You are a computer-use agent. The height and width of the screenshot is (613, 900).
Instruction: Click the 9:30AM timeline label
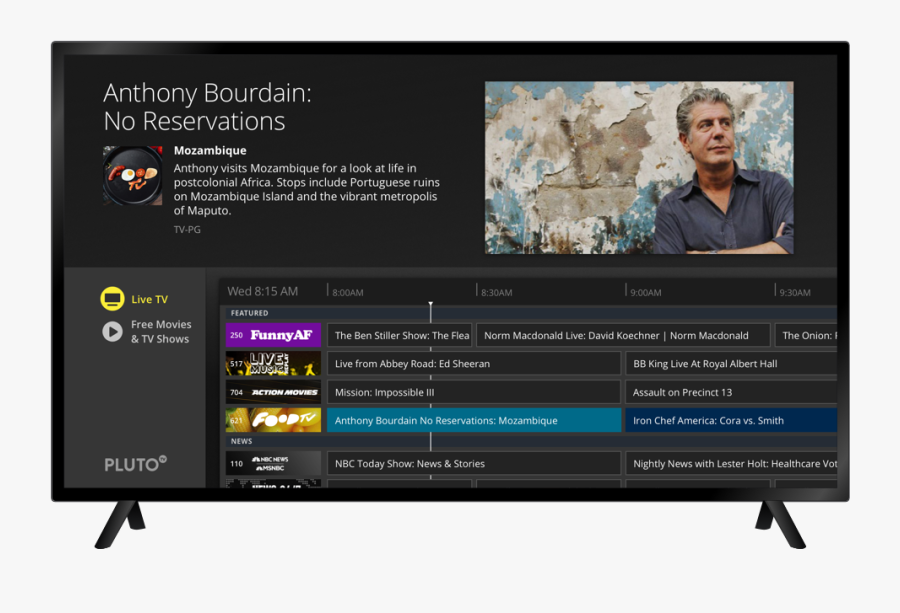pyautogui.click(x=795, y=293)
